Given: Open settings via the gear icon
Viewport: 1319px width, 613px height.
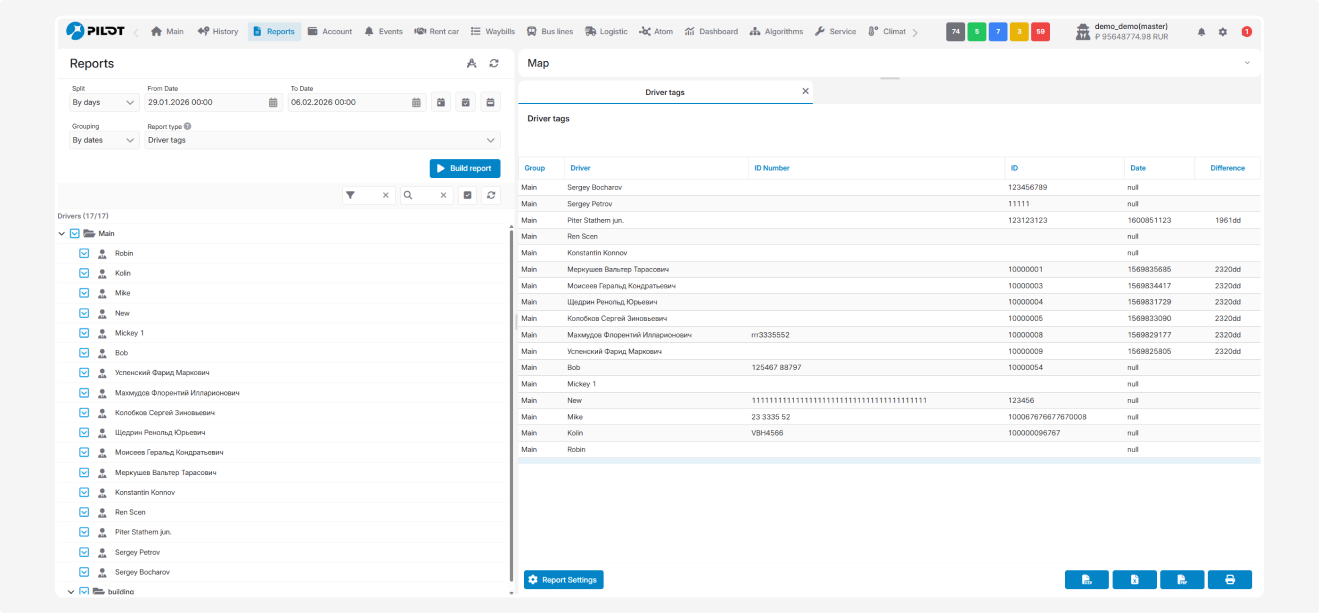Looking at the screenshot, I should tap(1222, 32).
